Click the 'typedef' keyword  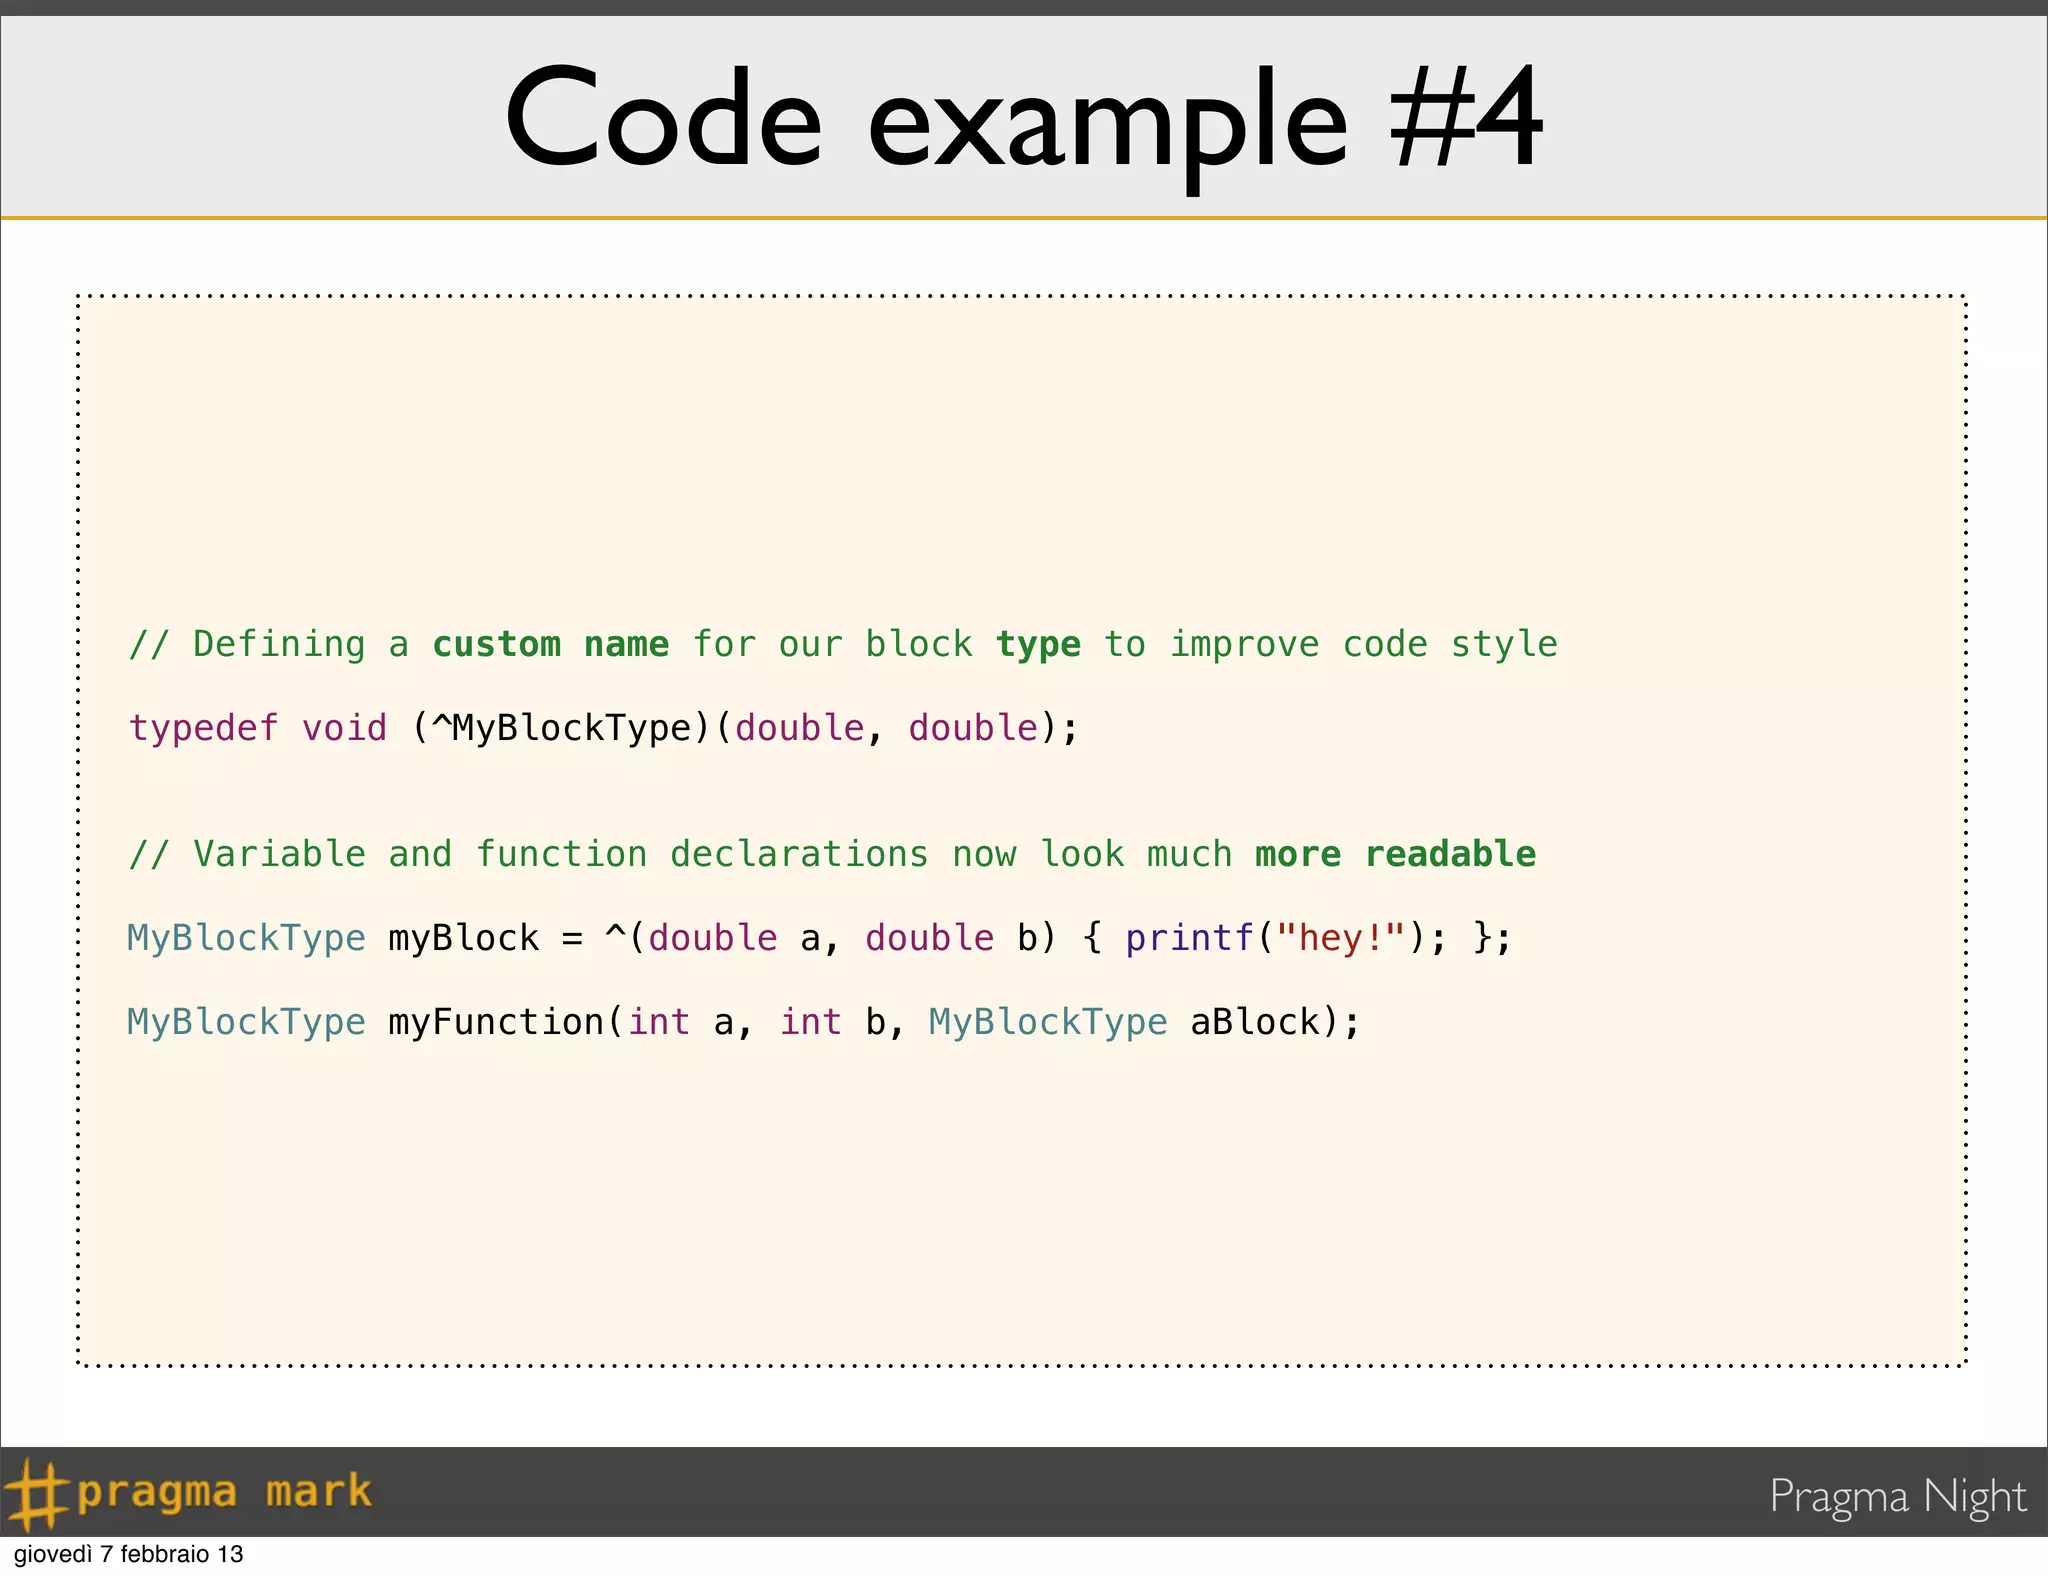(203, 728)
